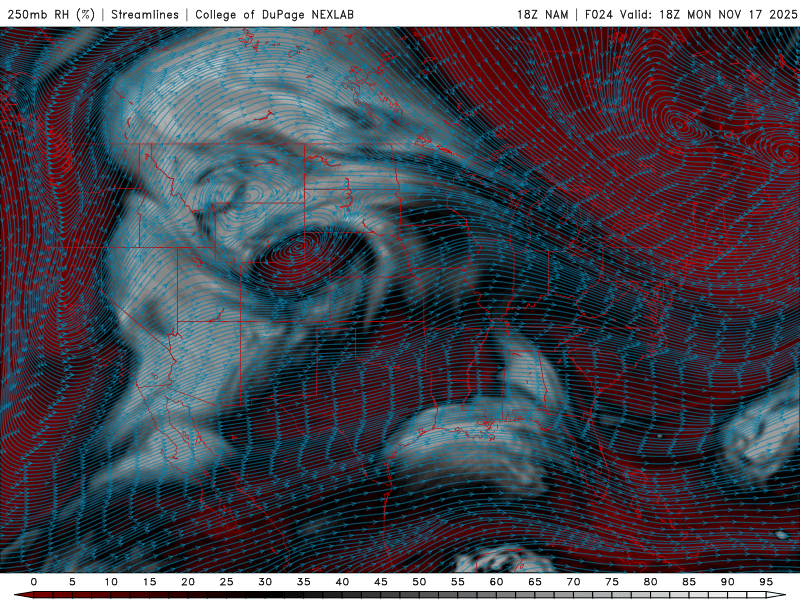Click the '18Z NAM' model run label
Screen dimensions: 800x600
542,14
